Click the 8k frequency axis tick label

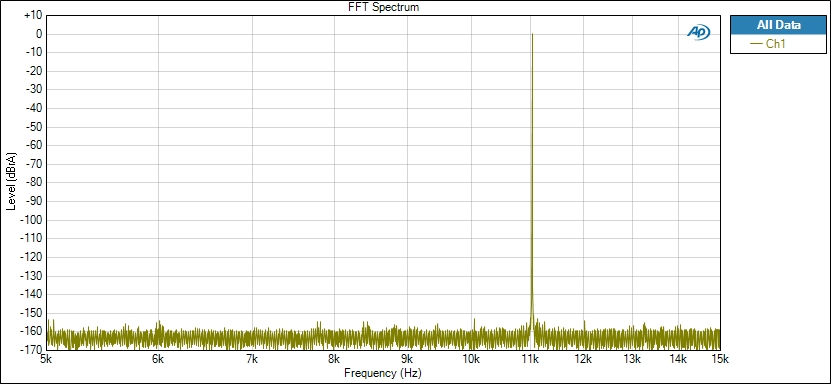coord(334,359)
